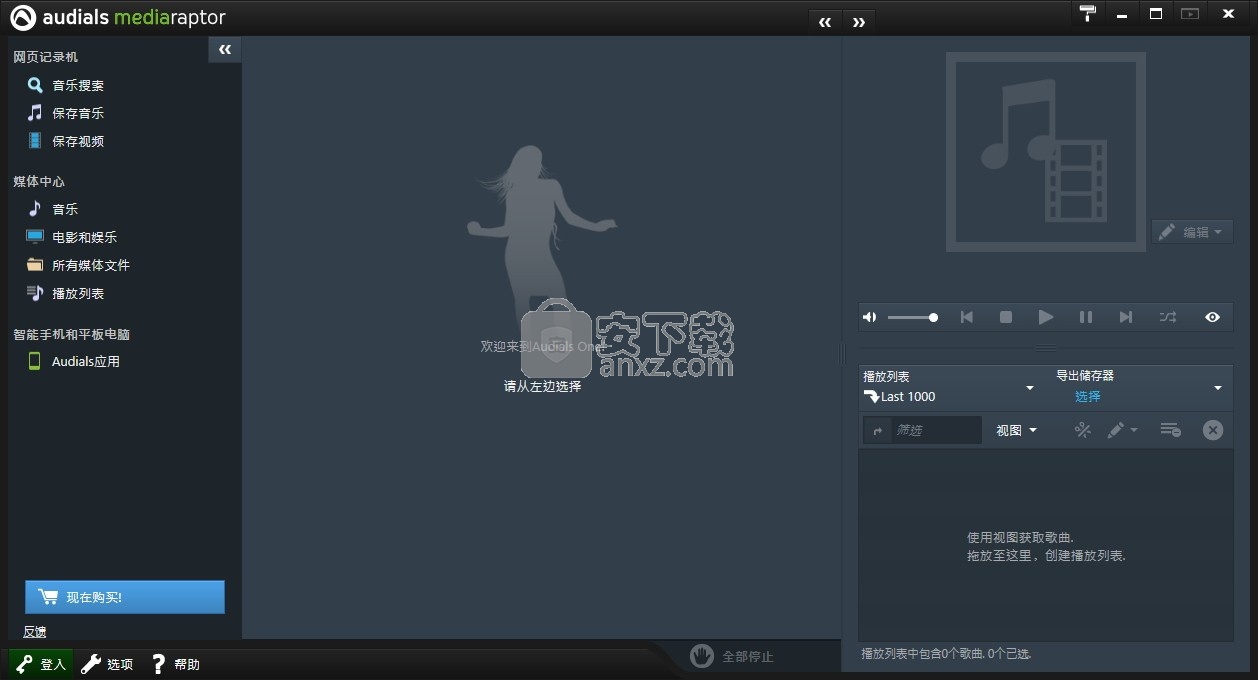Click 全部停止 stop all button
1258x680 pixels.
point(733,656)
